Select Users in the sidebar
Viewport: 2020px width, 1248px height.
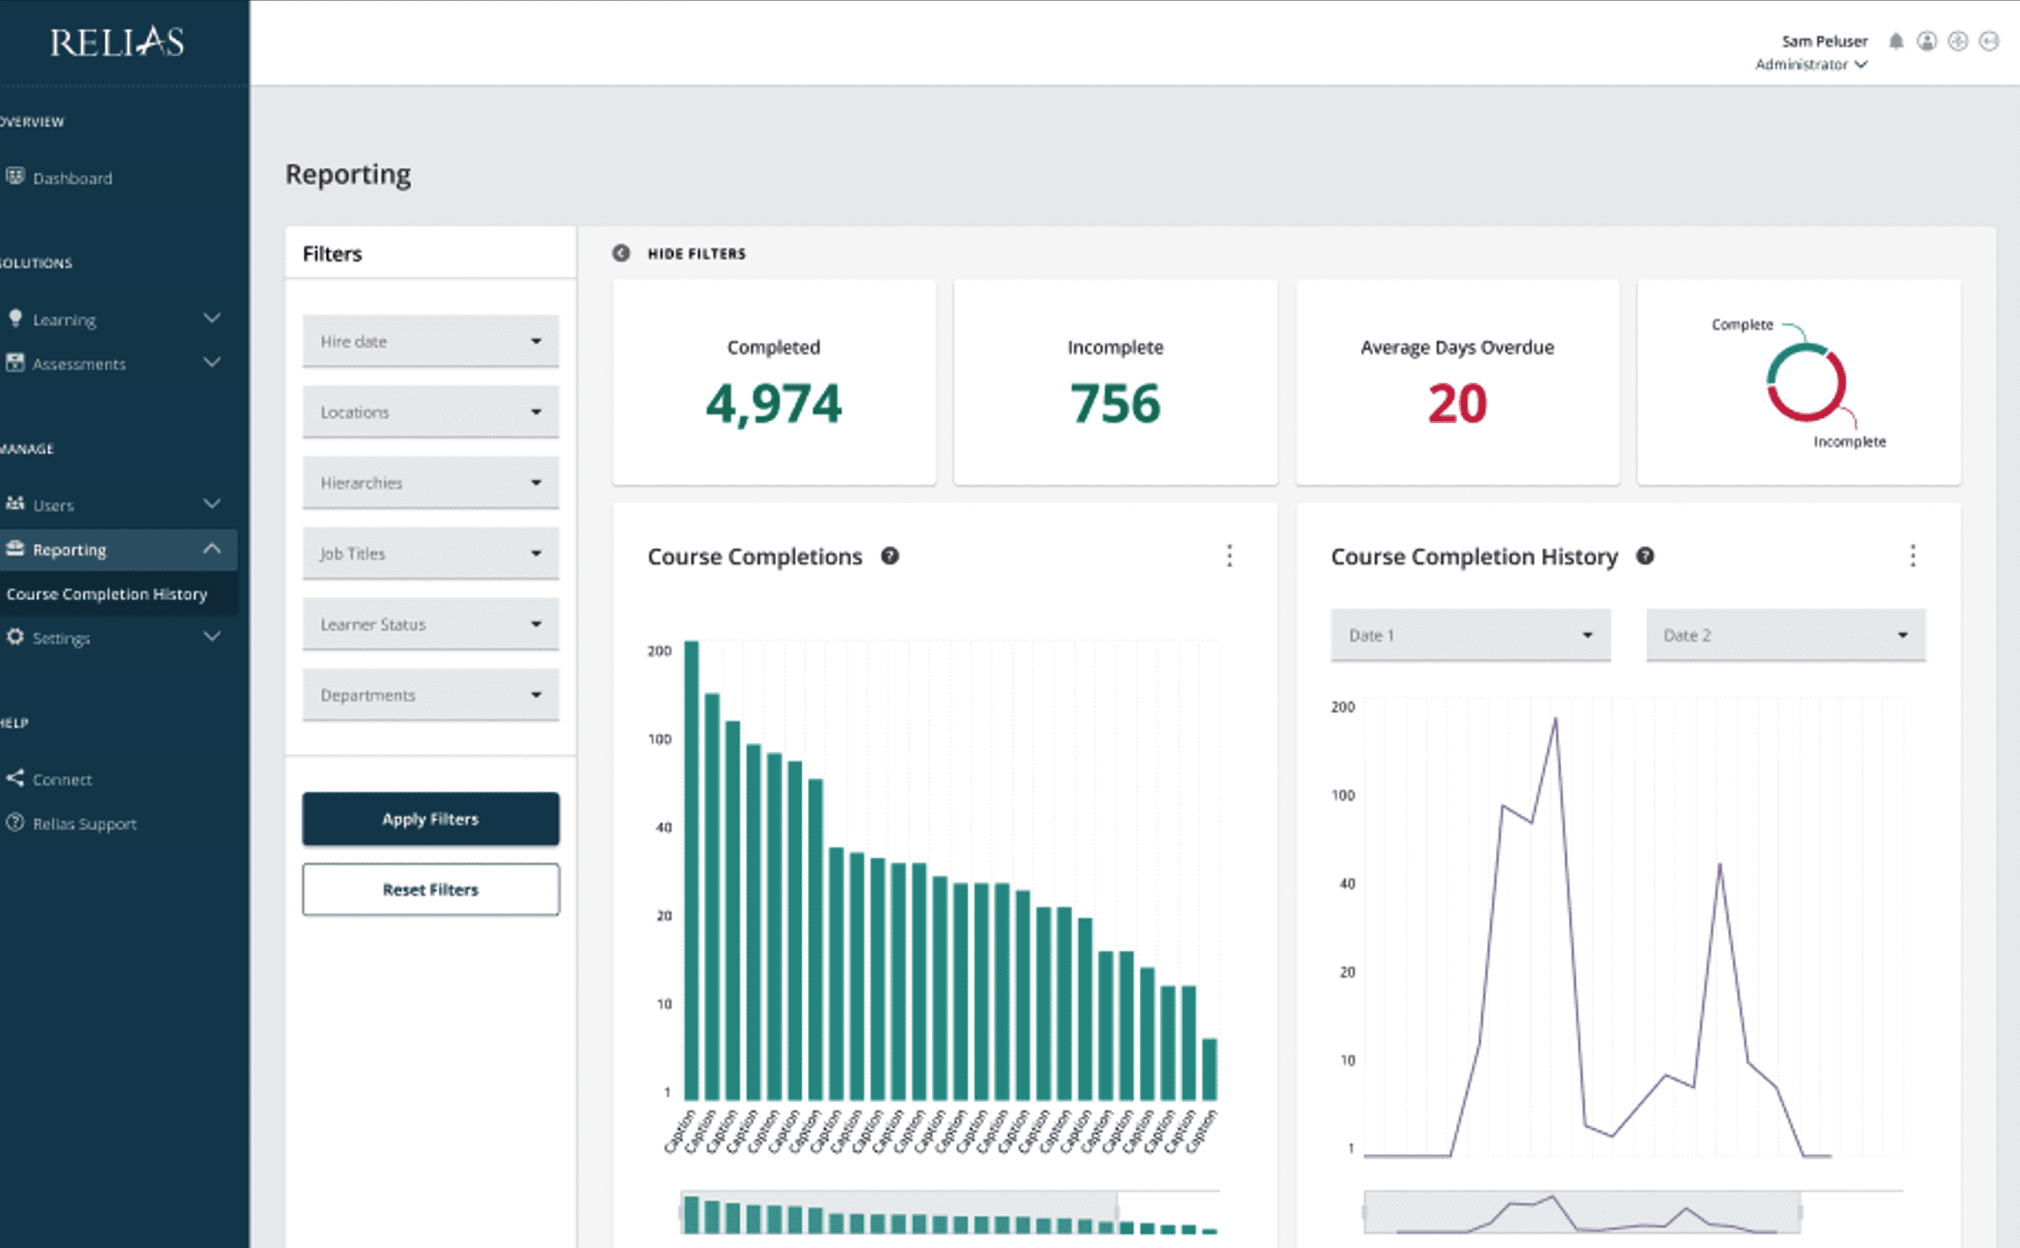pyautogui.click(x=53, y=505)
